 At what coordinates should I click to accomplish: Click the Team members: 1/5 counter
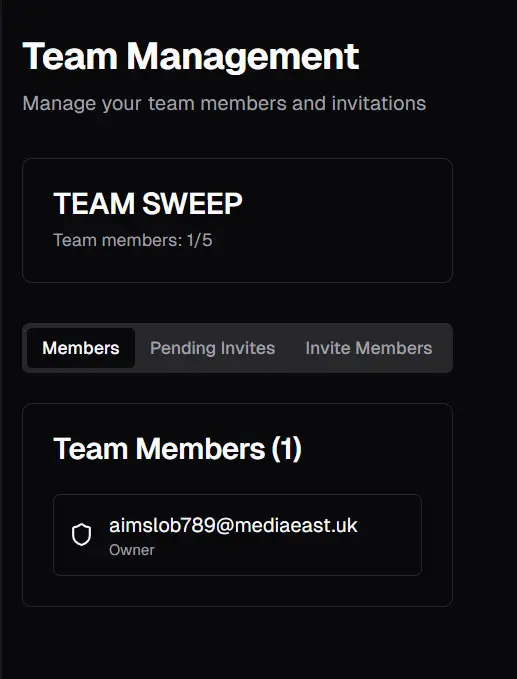(133, 240)
